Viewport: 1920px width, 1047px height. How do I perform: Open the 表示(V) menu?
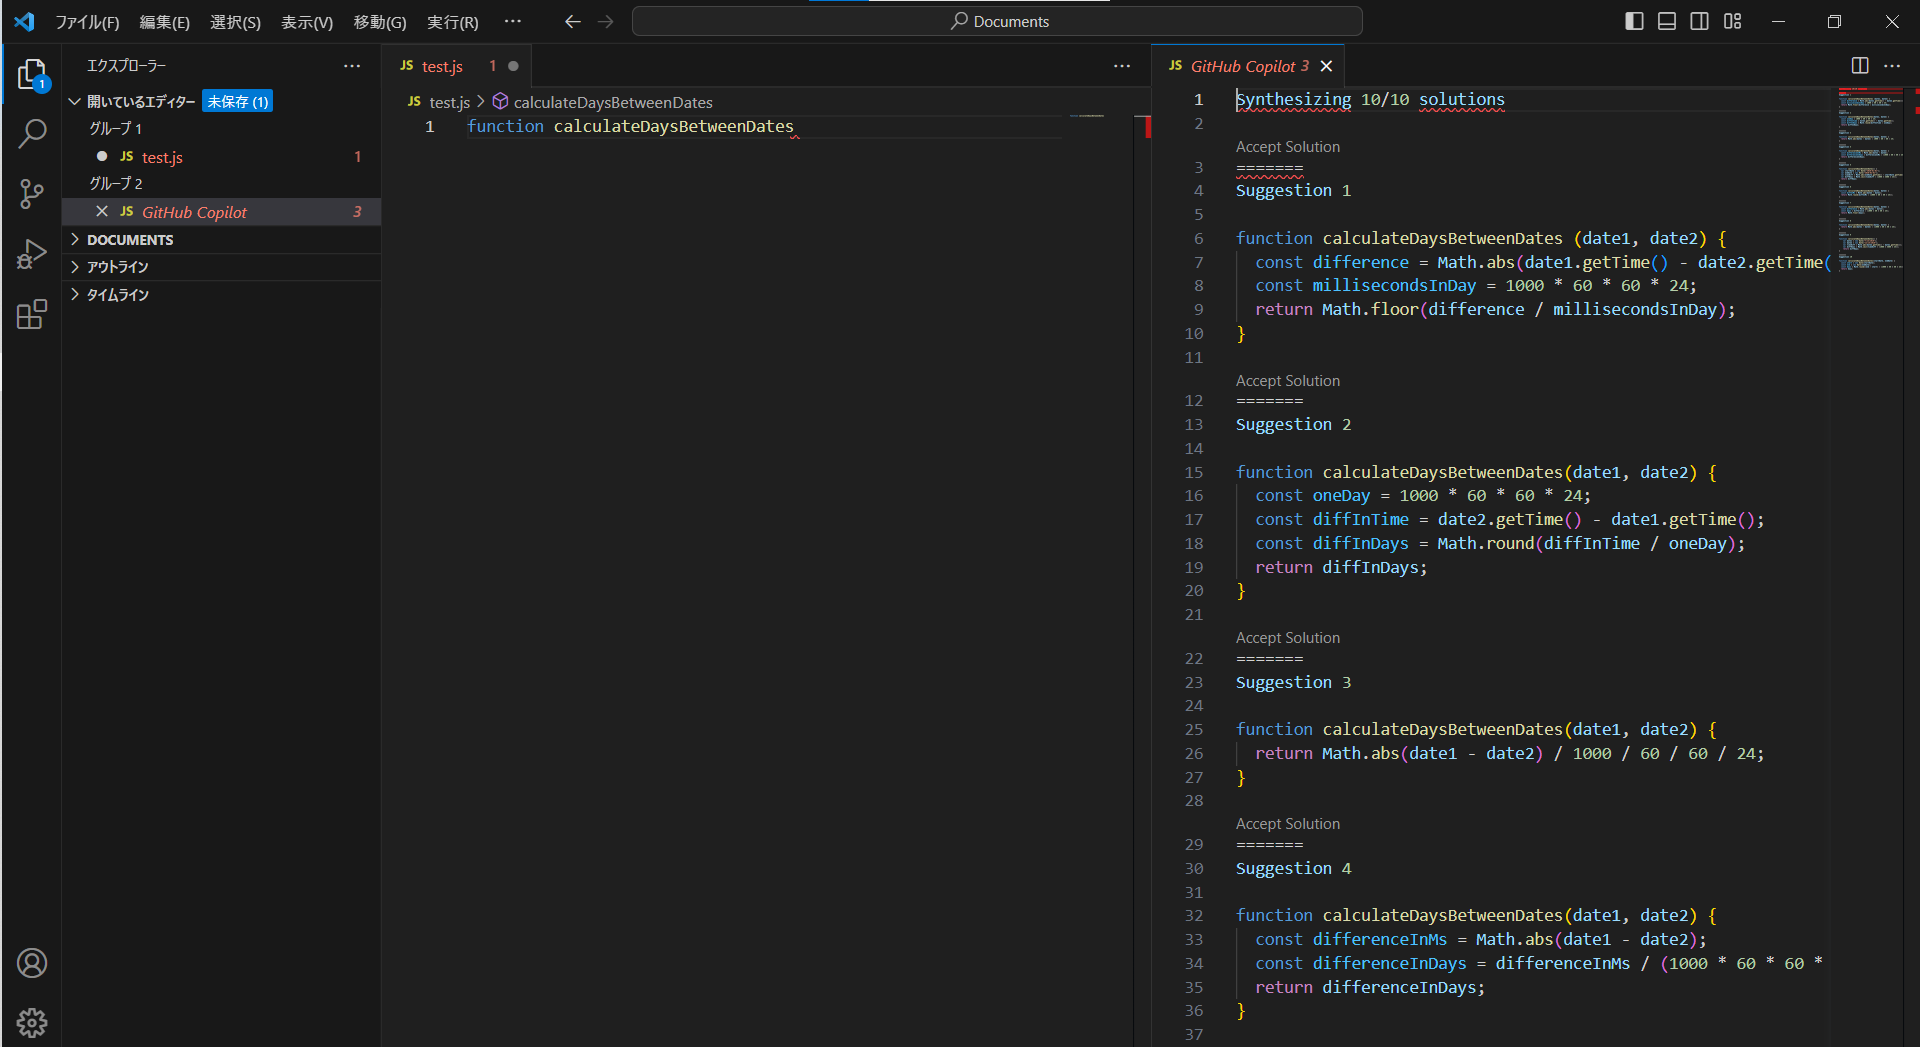coord(307,21)
